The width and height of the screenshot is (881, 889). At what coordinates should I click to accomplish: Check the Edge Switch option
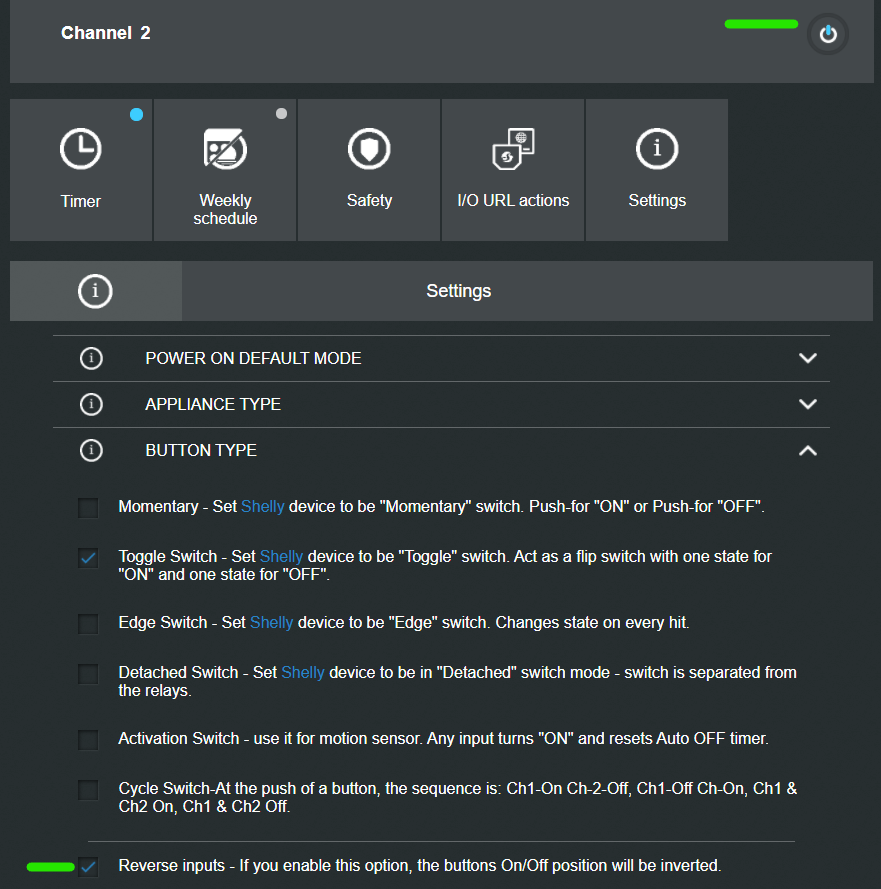pos(89,624)
